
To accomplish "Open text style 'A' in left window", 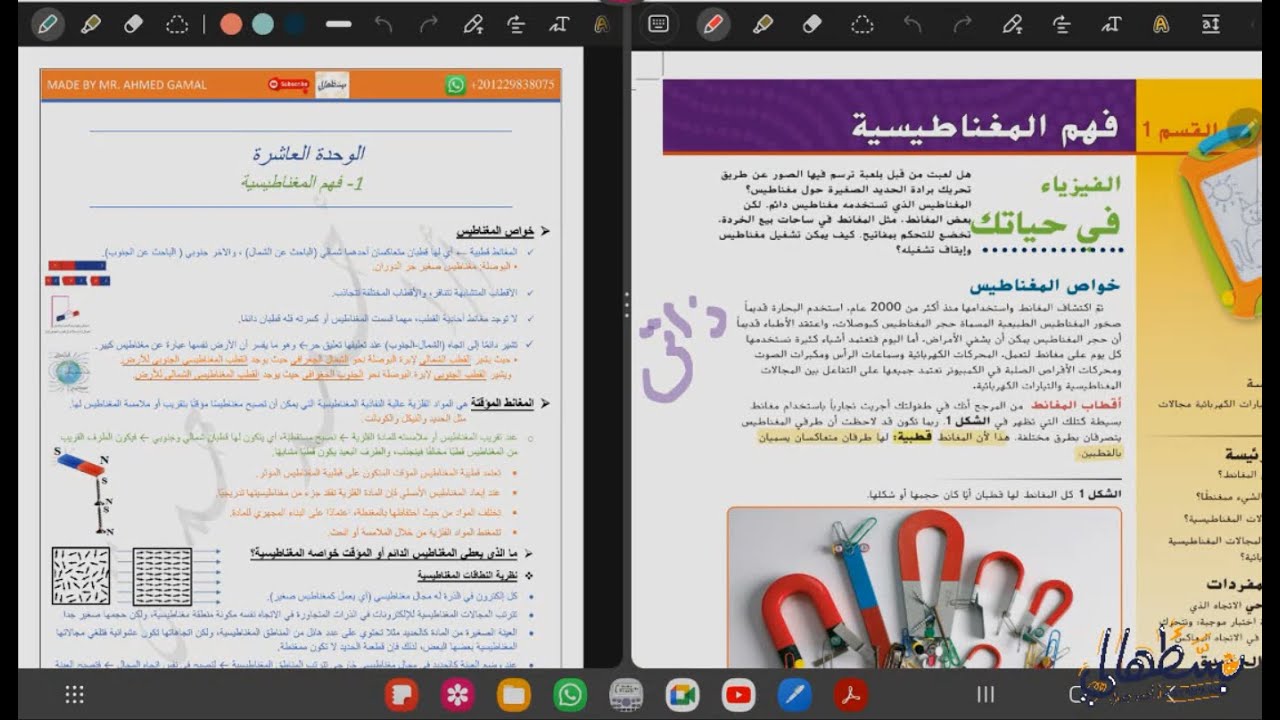I will [602, 24].
